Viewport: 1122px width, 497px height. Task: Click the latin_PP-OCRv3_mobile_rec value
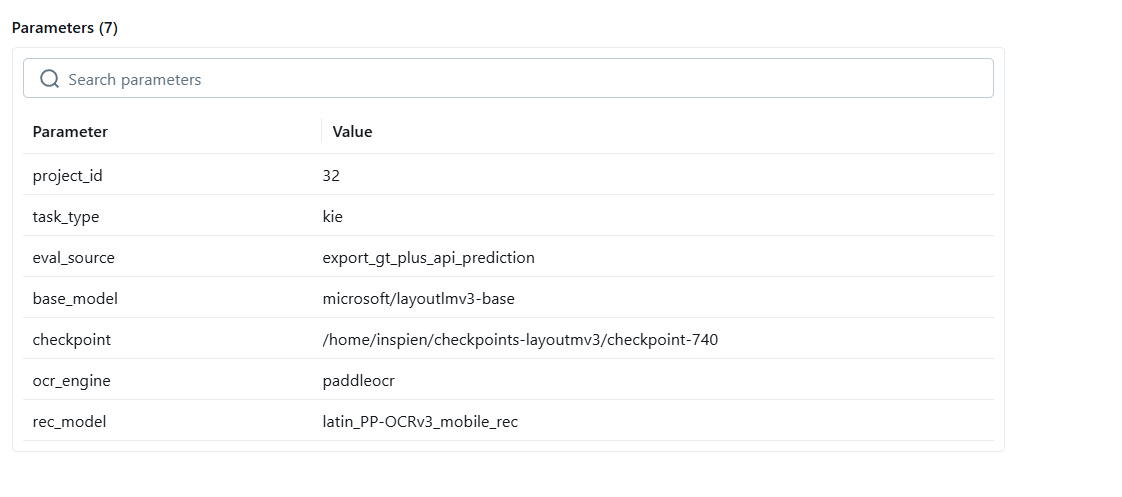click(420, 422)
